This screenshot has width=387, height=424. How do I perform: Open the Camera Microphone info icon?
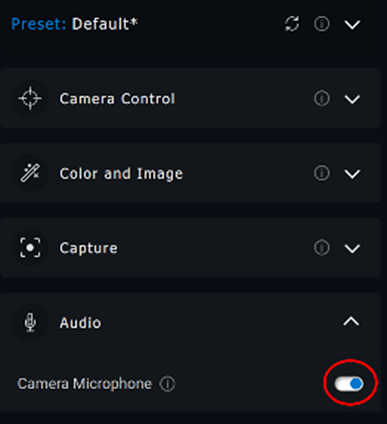pyautogui.click(x=167, y=384)
